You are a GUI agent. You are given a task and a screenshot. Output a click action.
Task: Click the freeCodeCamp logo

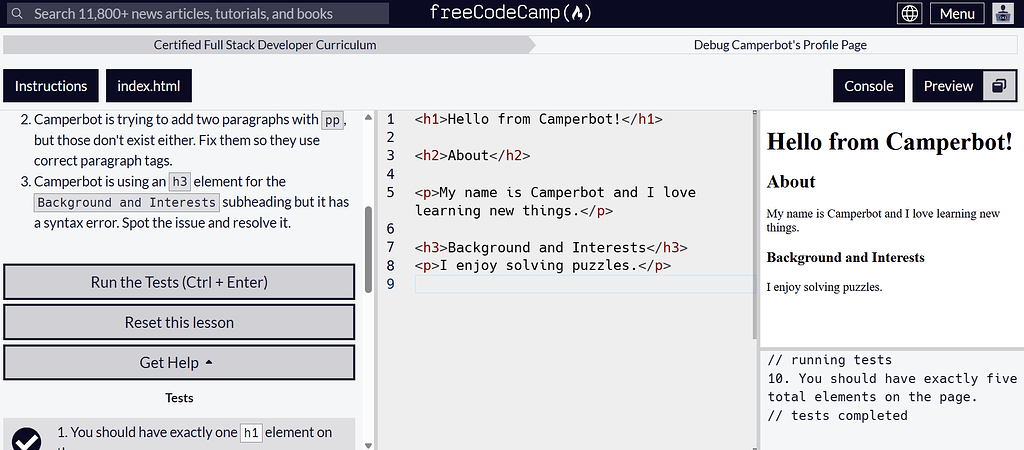(x=511, y=14)
